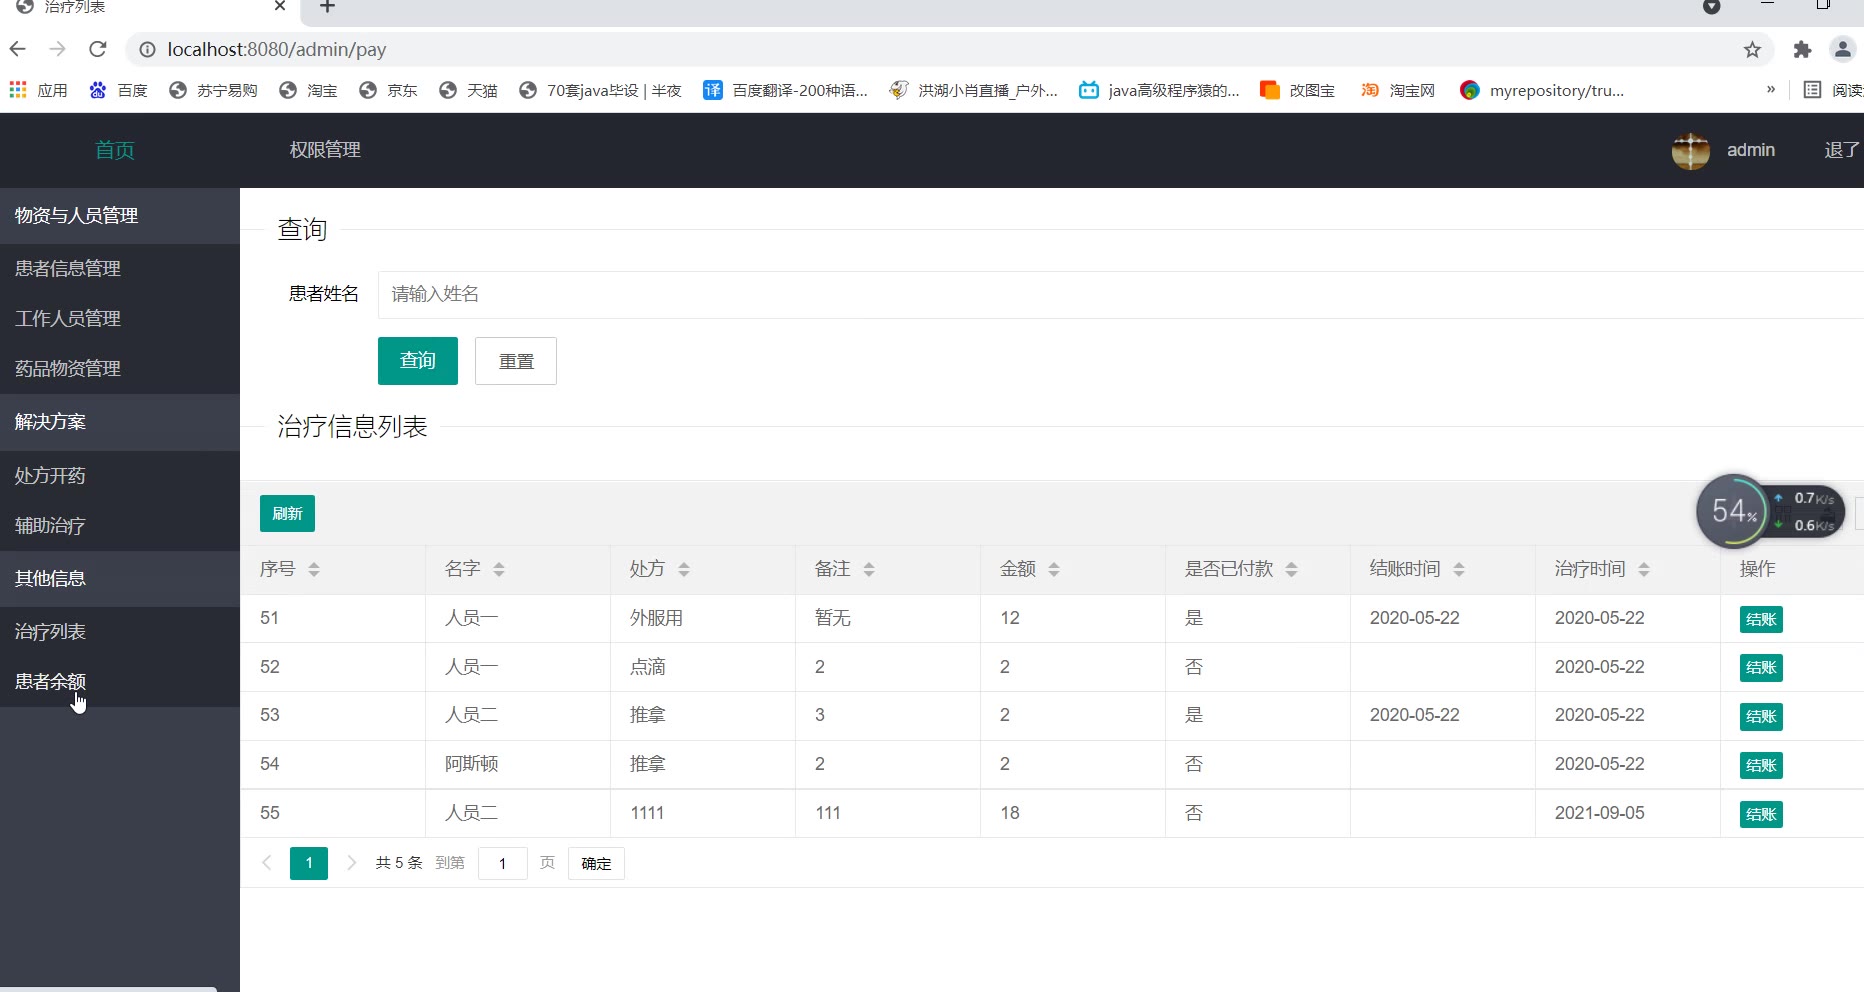Focus the 患者姓名 name input field
This screenshot has height=992, width=1864.
1121,294
